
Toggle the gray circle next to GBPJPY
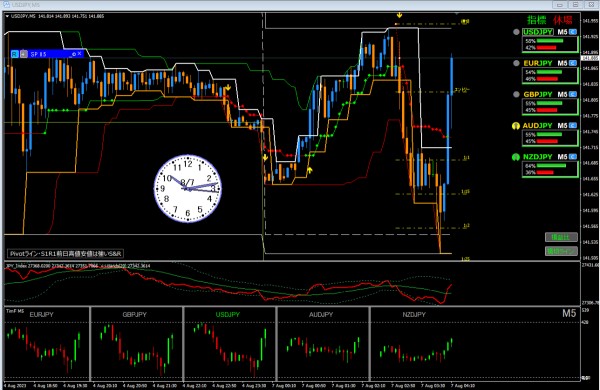[516, 94]
